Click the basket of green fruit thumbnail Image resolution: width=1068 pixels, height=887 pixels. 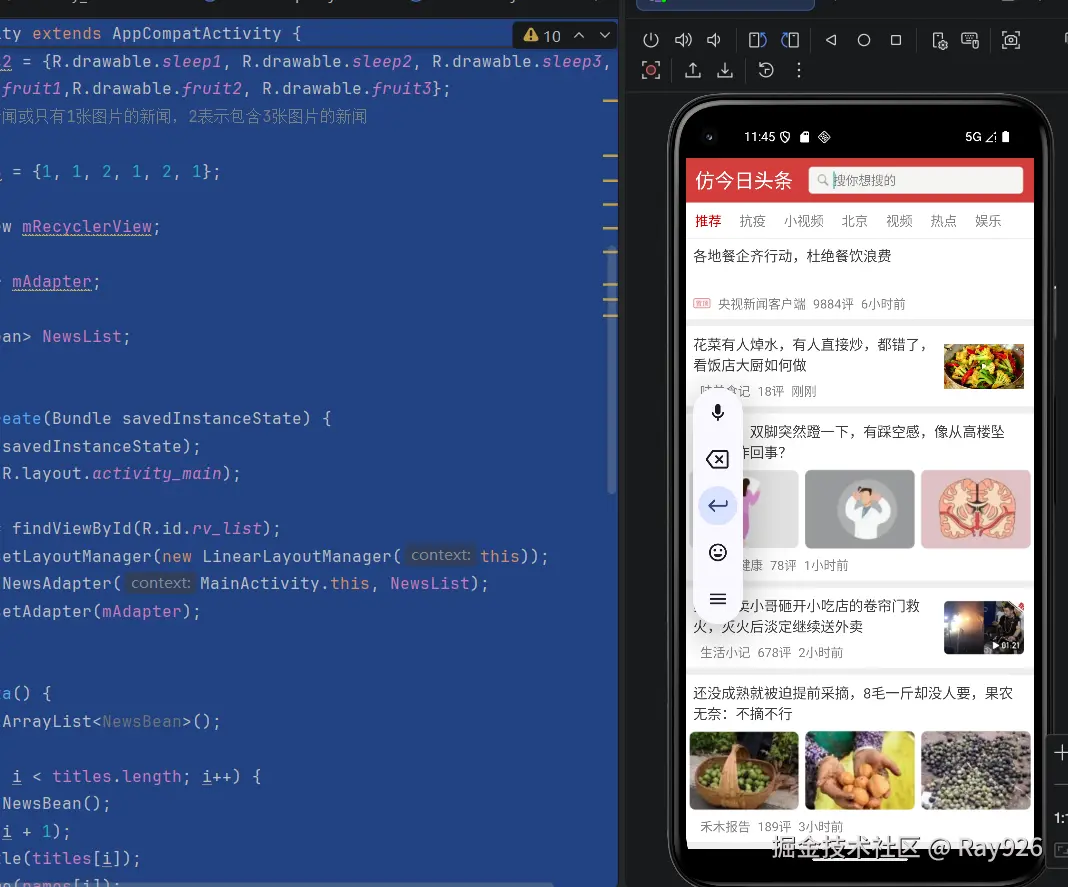click(x=744, y=771)
